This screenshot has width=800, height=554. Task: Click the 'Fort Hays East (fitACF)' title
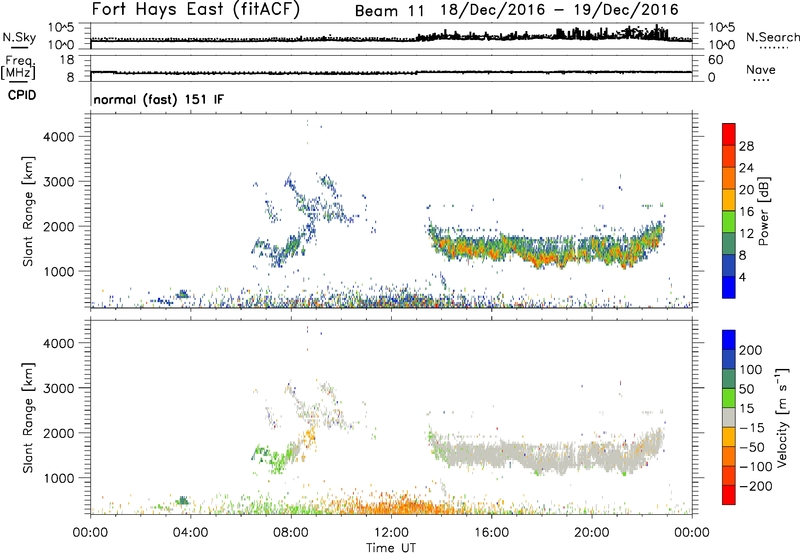pyautogui.click(x=196, y=9)
